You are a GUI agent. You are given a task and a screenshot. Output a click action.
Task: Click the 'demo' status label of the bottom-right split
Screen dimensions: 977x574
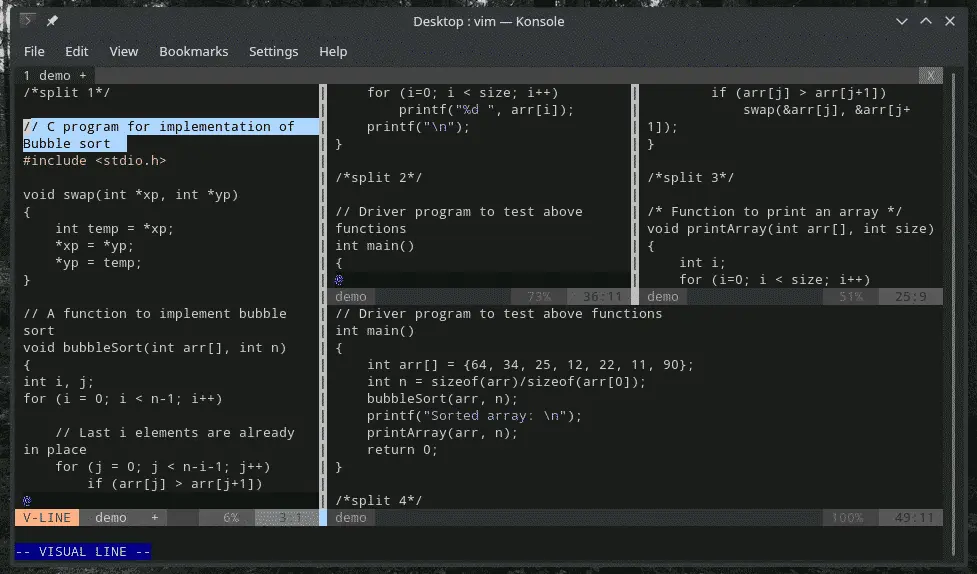click(x=351, y=518)
